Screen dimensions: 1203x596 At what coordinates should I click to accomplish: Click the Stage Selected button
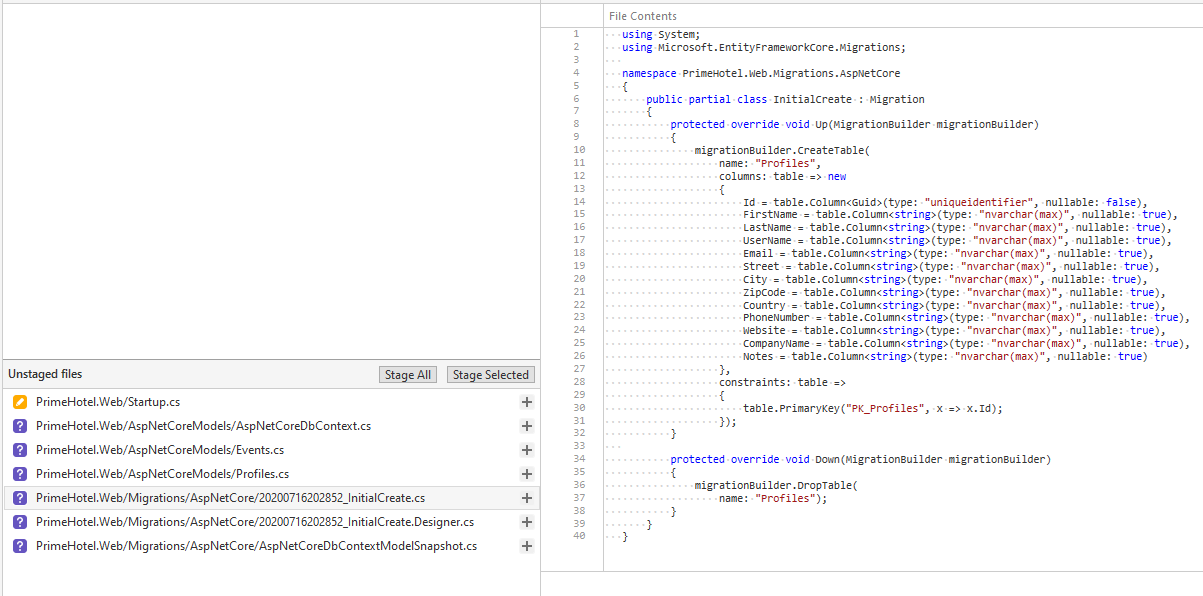pyautogui.click(x=490, y=375)
